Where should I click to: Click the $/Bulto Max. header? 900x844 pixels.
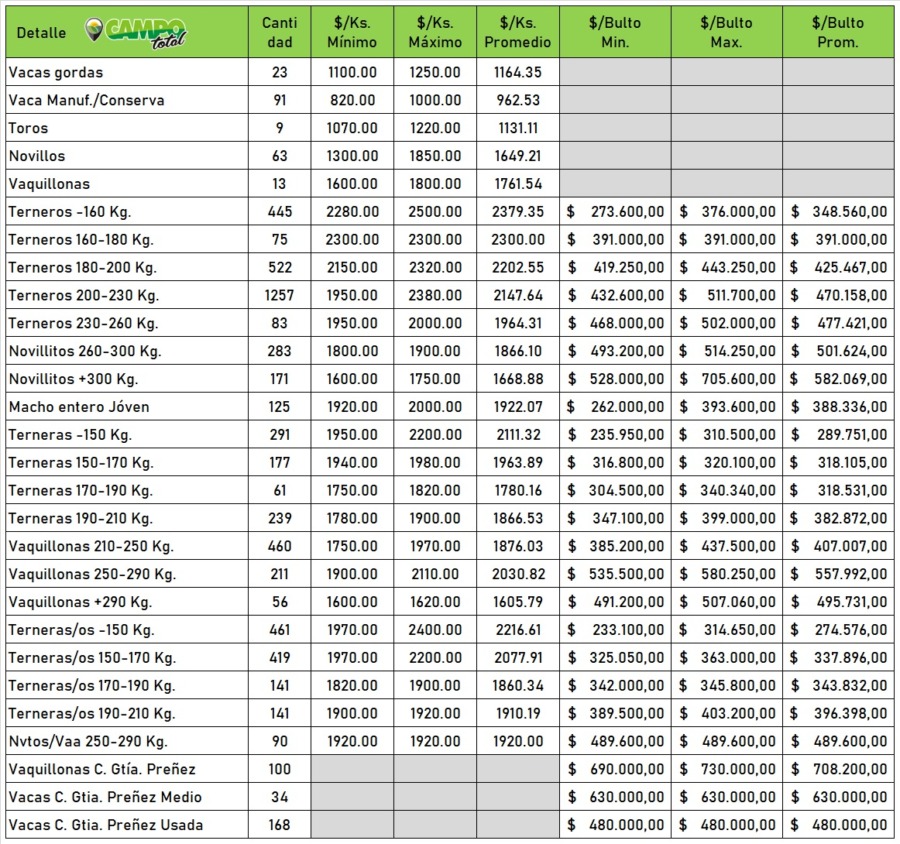tap(727, 32)
